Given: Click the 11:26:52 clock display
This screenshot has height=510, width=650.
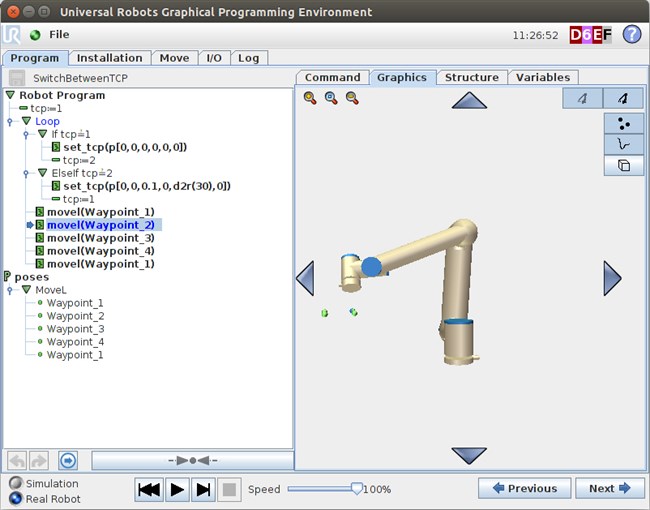Looking at the screenshot, I should (x=535, y=35).
